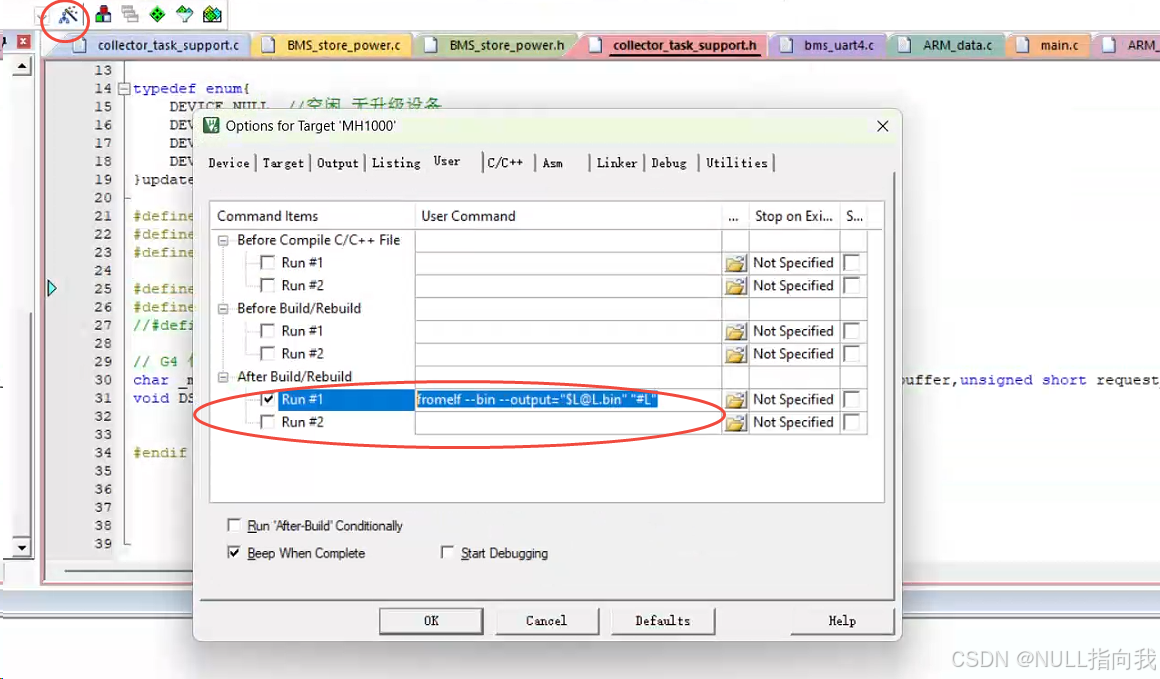This screenshot has width=1160, height=679.
Task: Switch to the Utilities tab
Action: point(736,163)
